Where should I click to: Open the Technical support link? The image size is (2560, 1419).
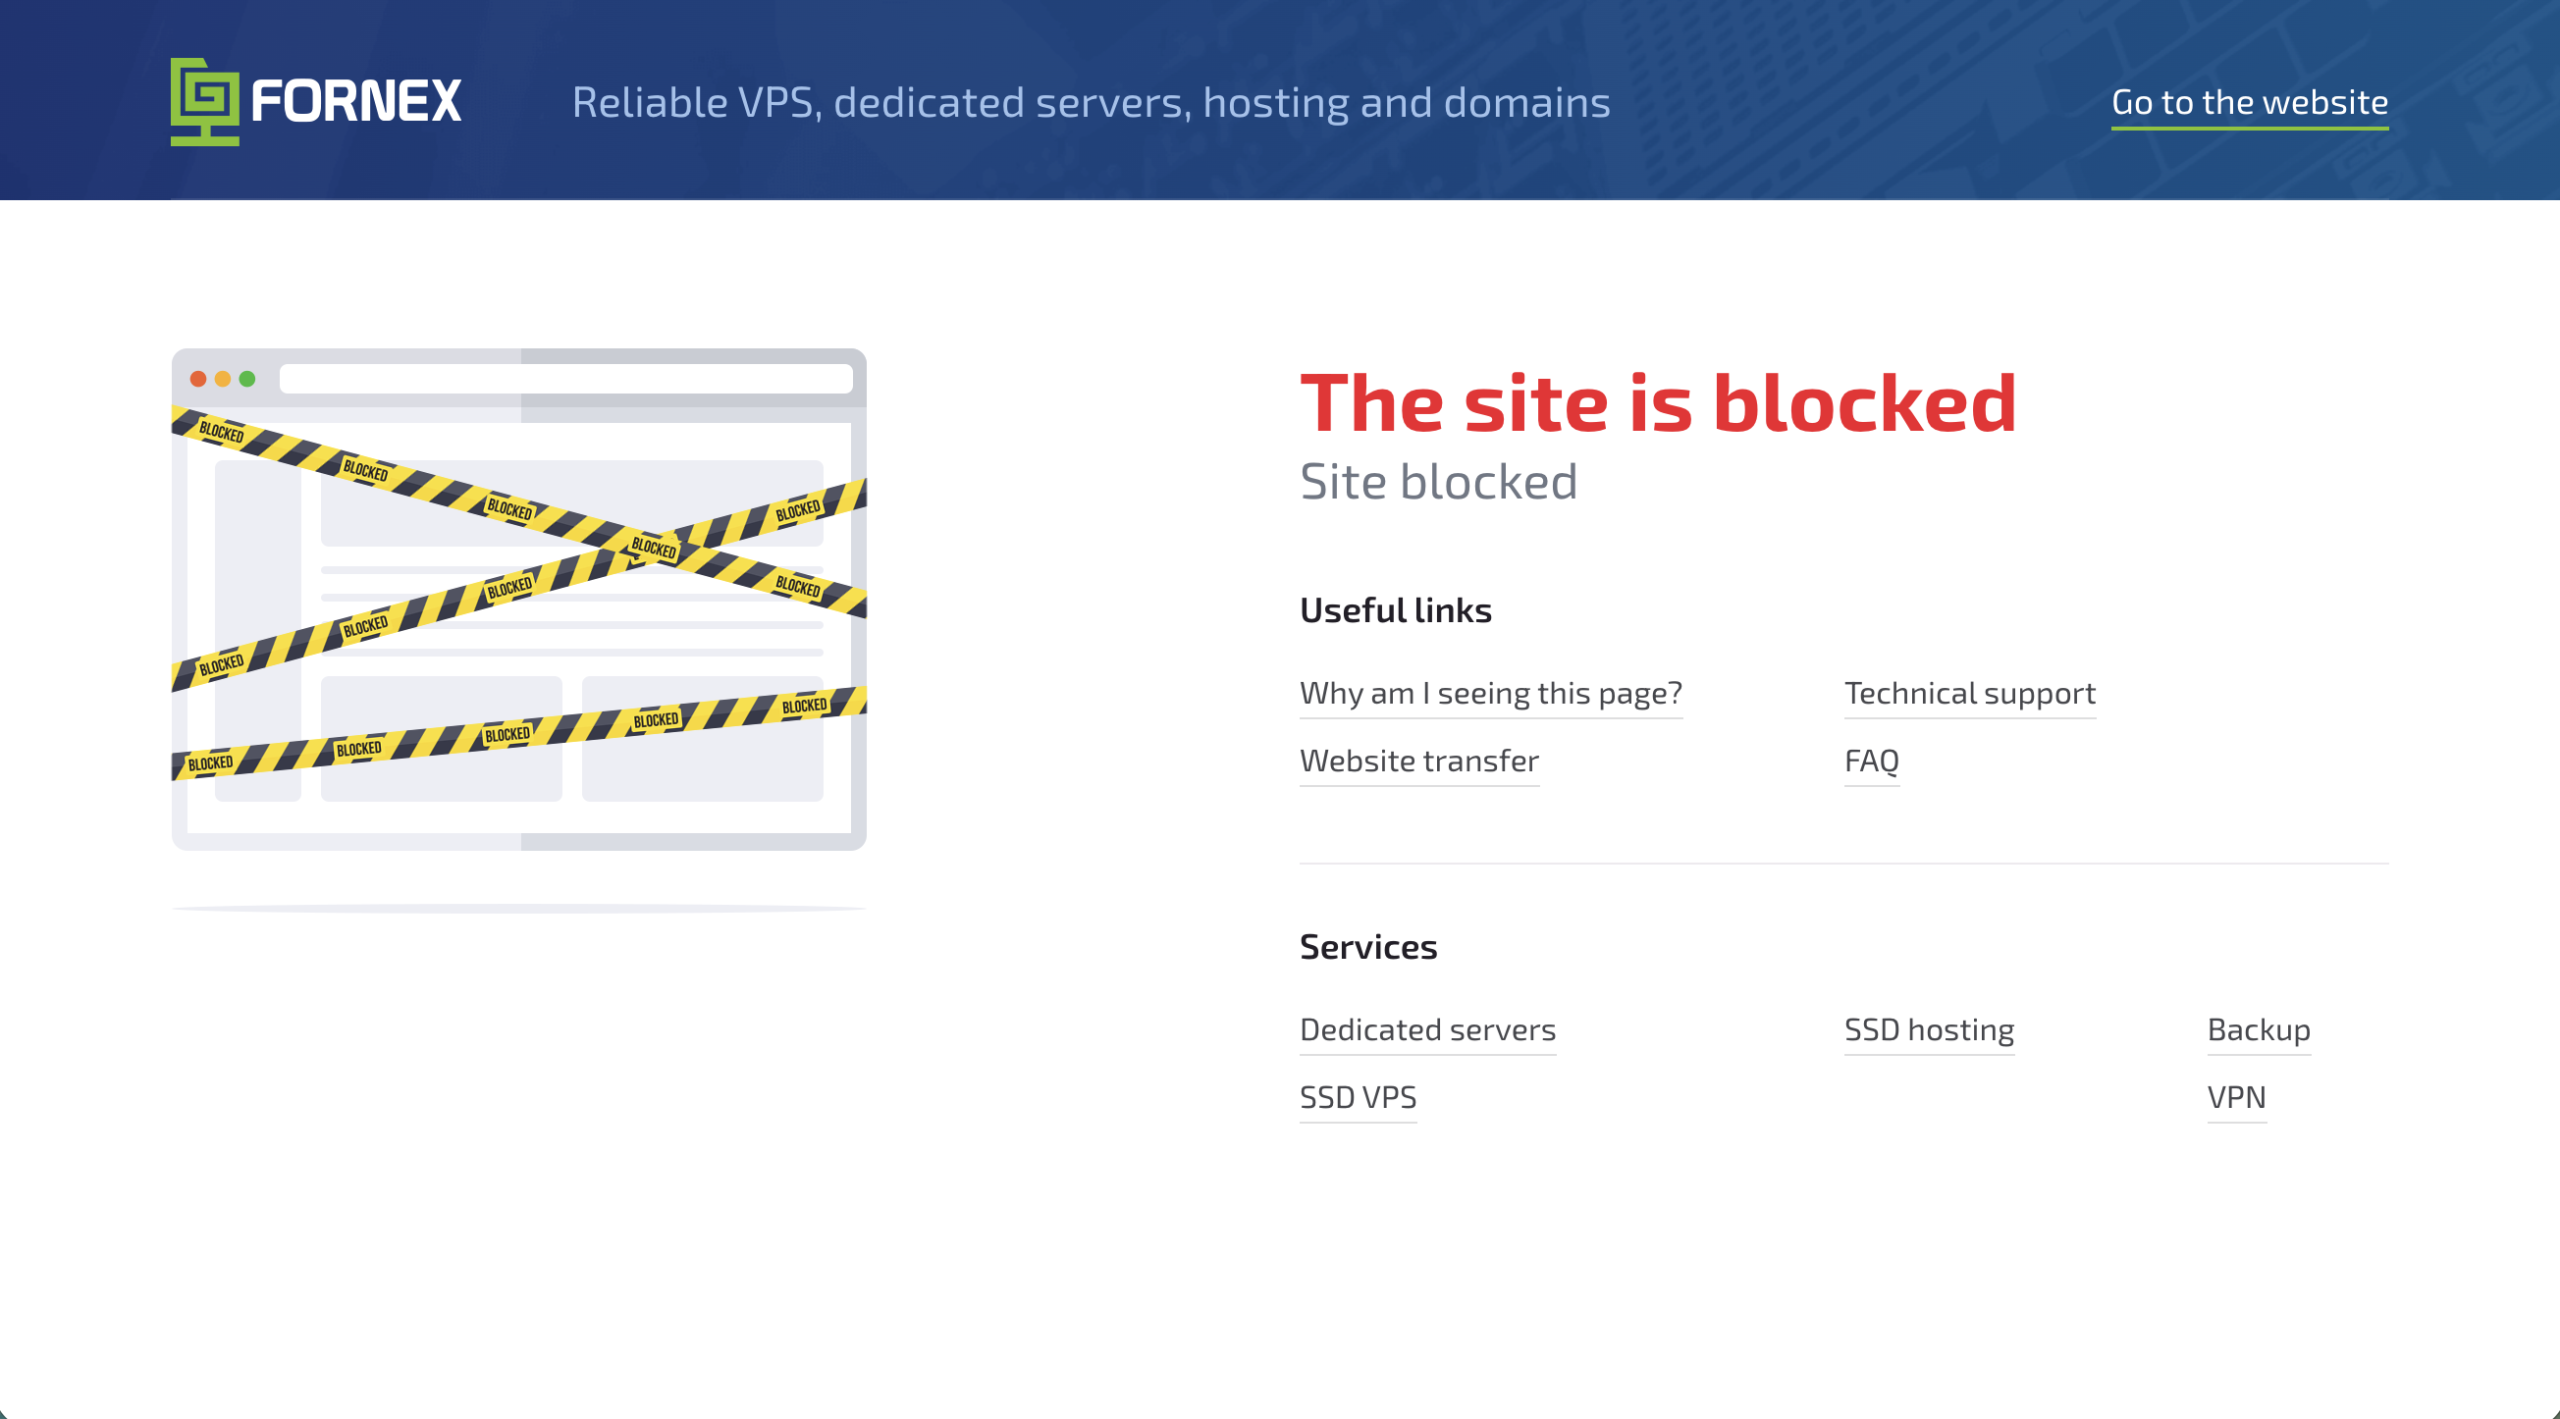pos(1969,693)
